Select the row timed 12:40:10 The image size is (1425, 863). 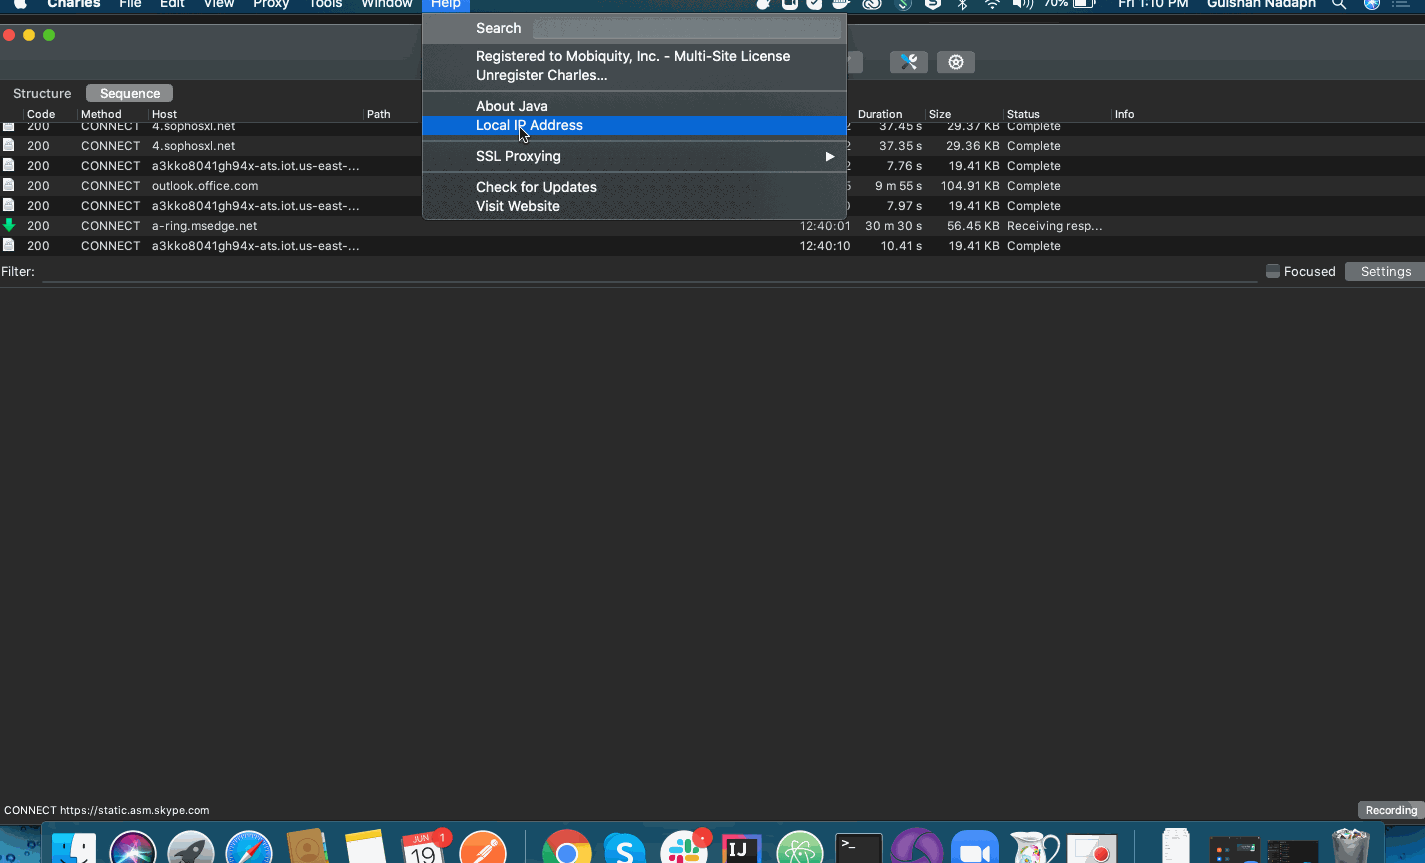(x=712, y=246)
